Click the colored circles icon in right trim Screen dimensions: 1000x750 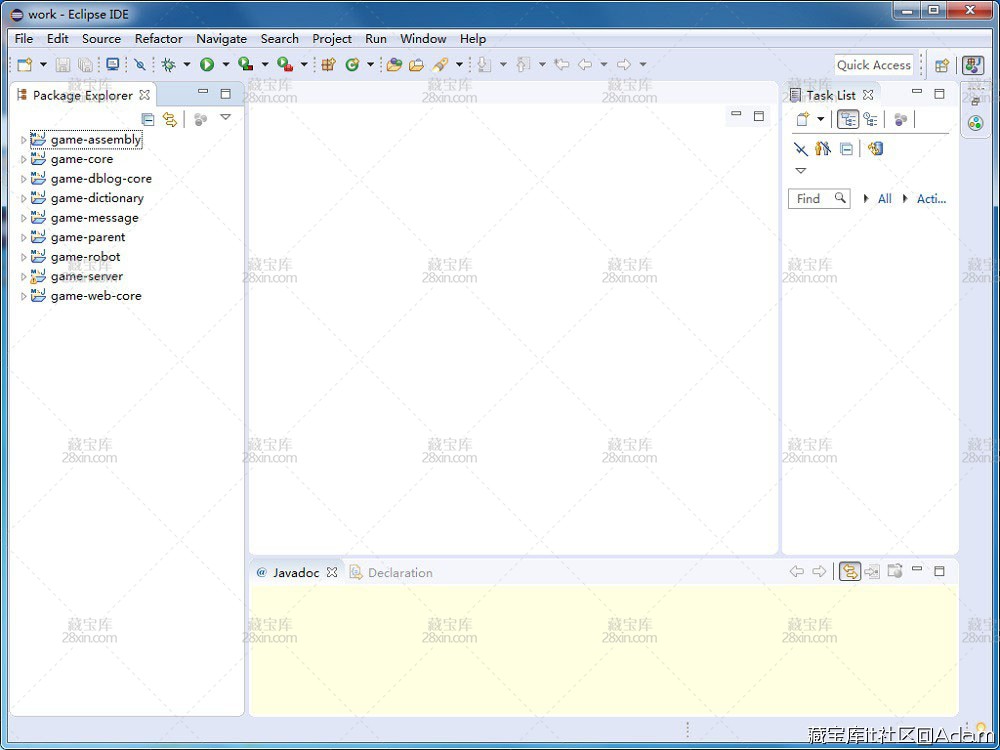pos(975,123)
